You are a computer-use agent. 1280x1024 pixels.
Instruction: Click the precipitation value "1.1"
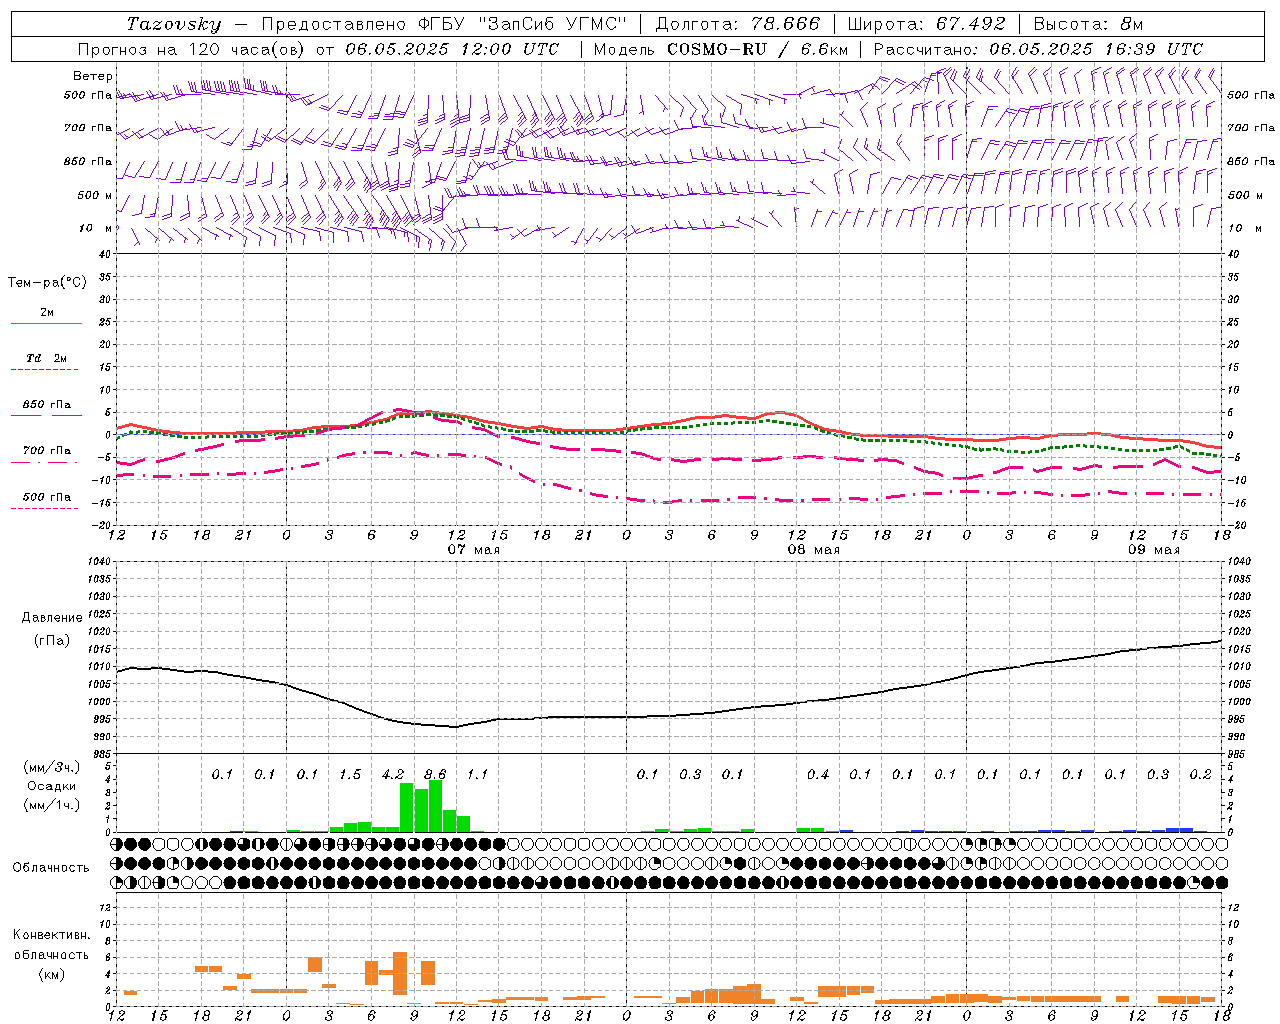coord(477,774)
